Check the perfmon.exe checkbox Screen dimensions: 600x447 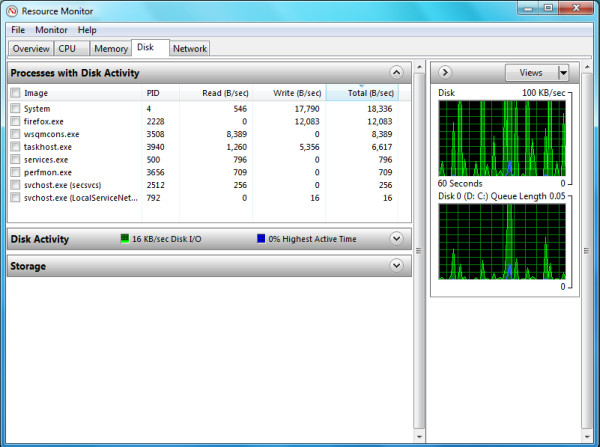15,172
